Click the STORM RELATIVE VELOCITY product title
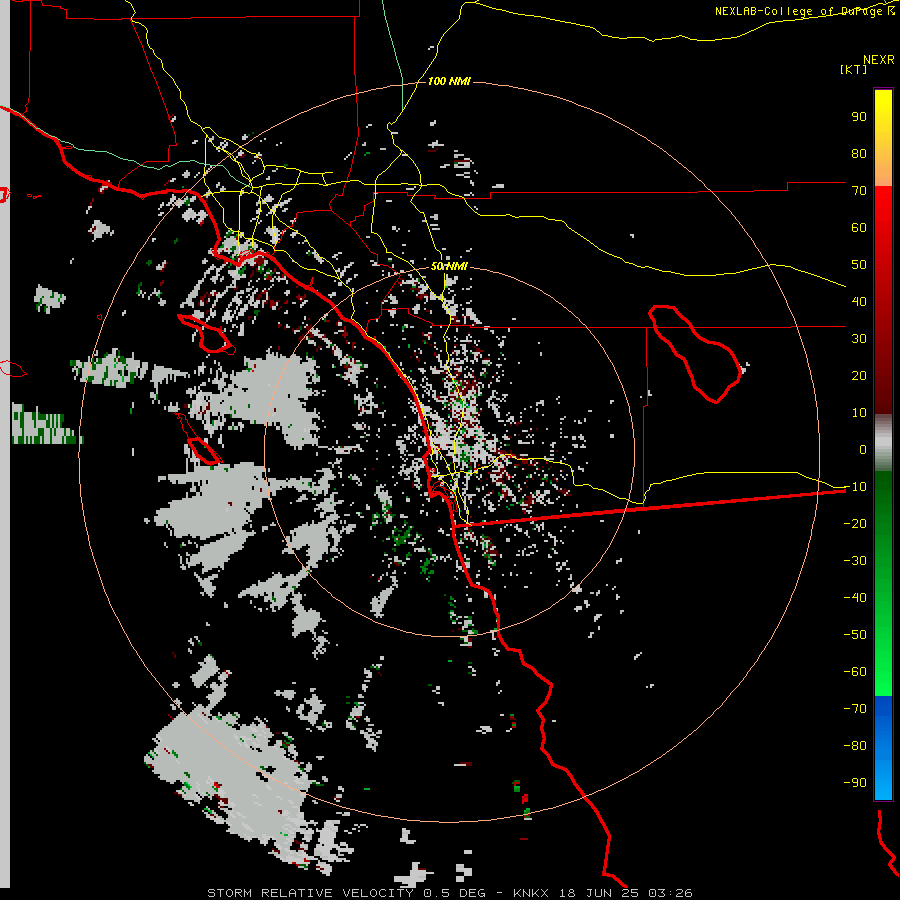Screen dimensions: 900x900 point(310,893)
